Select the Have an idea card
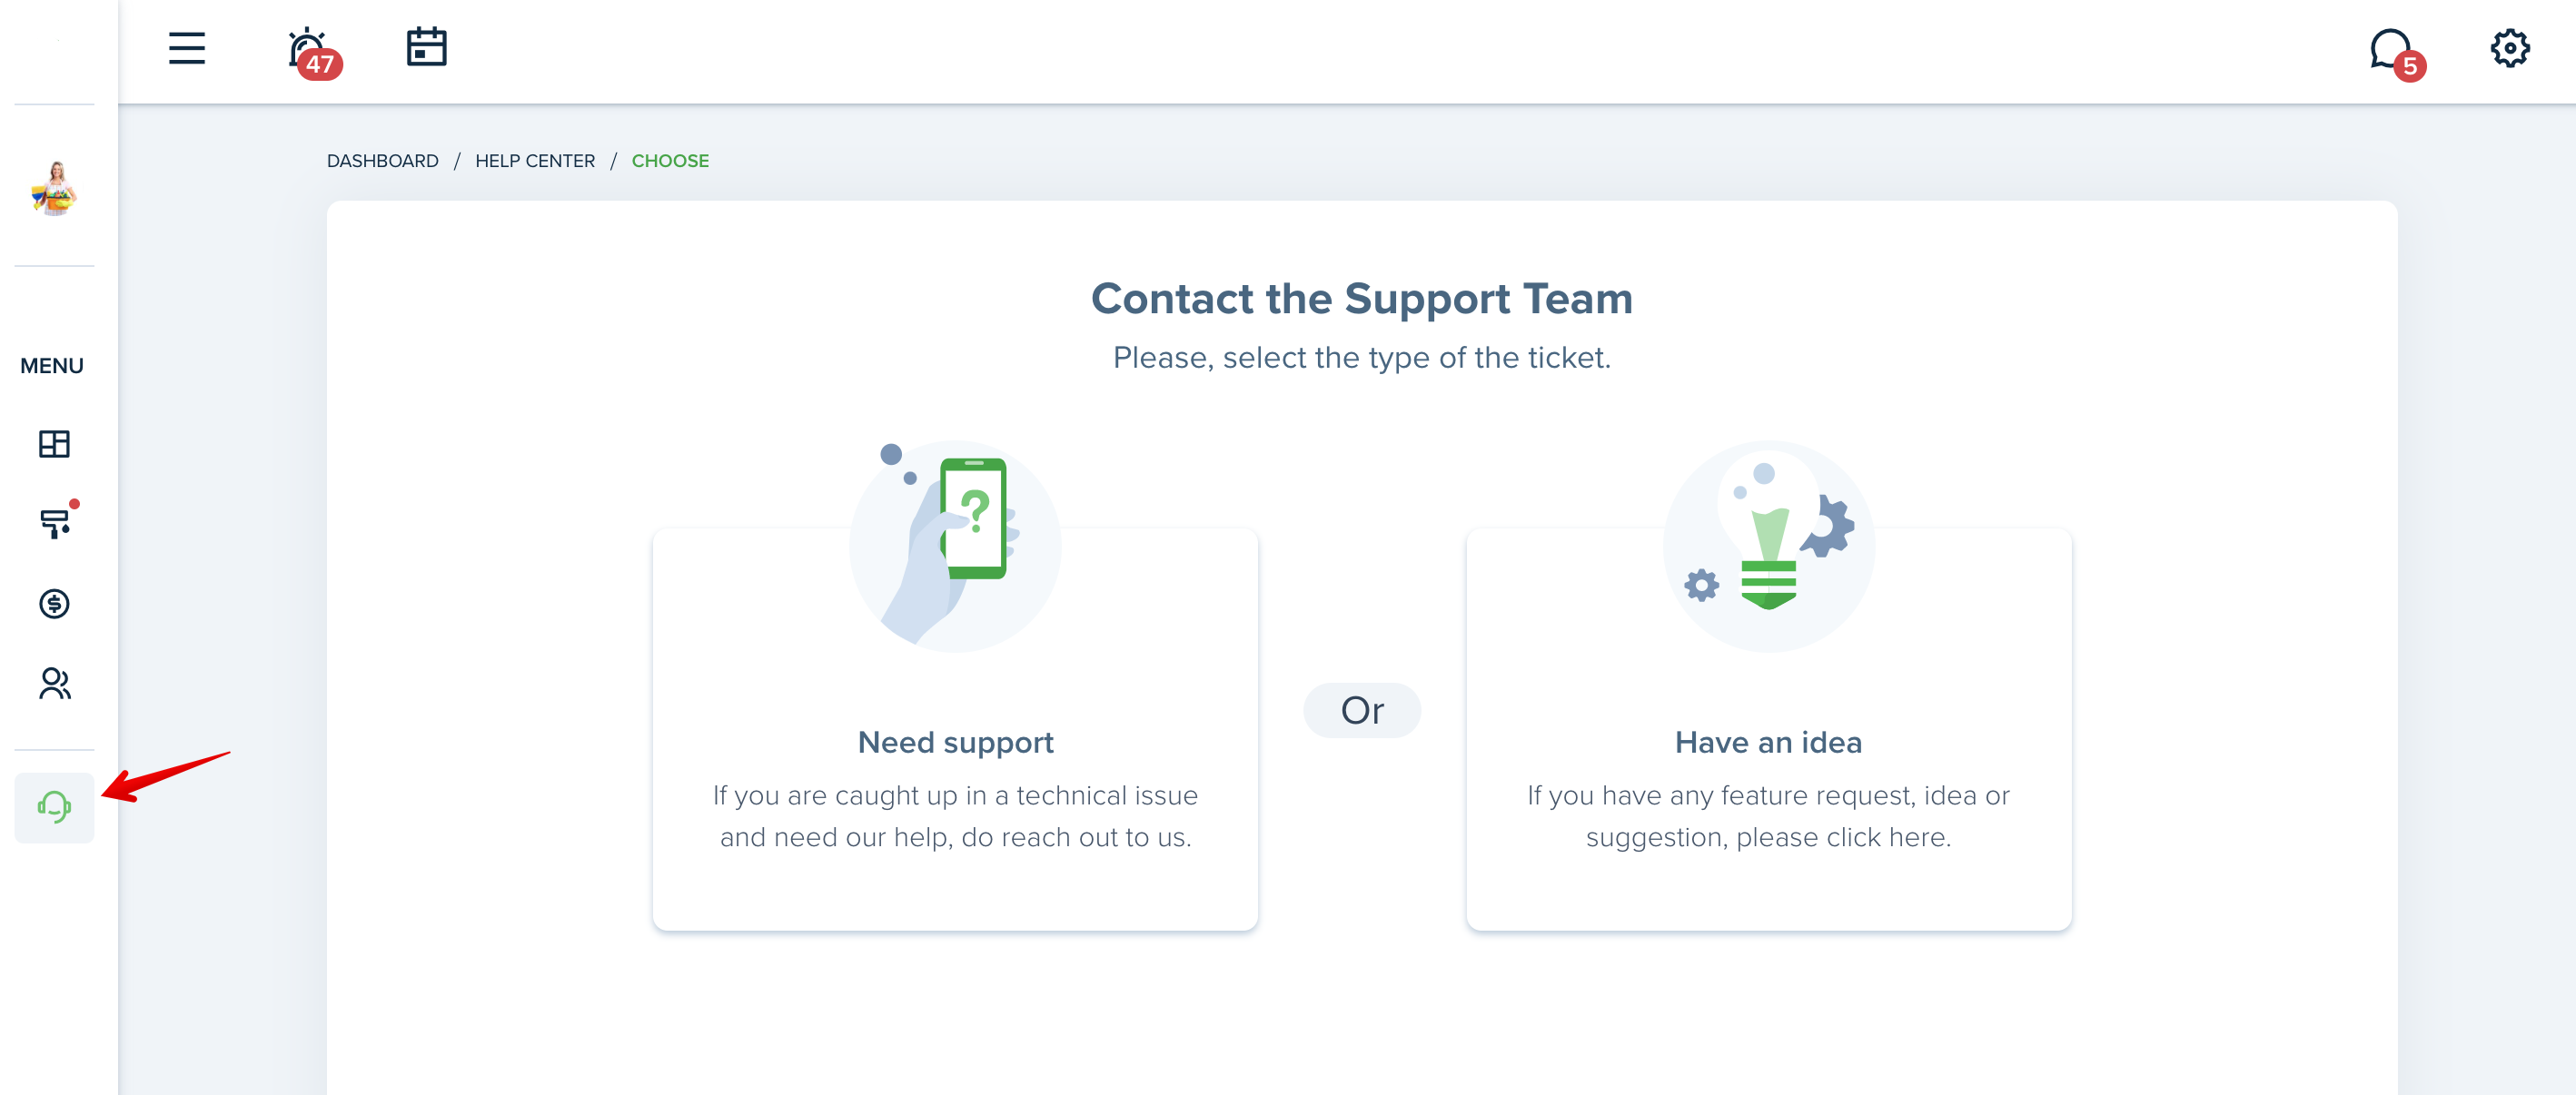This screenshot has width=2576, height=1095. tap(1768, 730)
